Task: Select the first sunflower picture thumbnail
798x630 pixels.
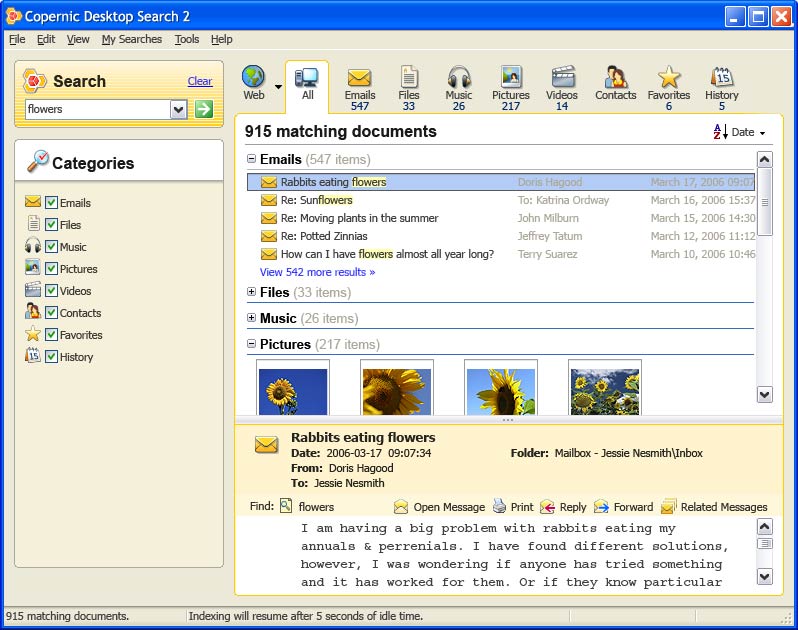Action: click(293, 390)
